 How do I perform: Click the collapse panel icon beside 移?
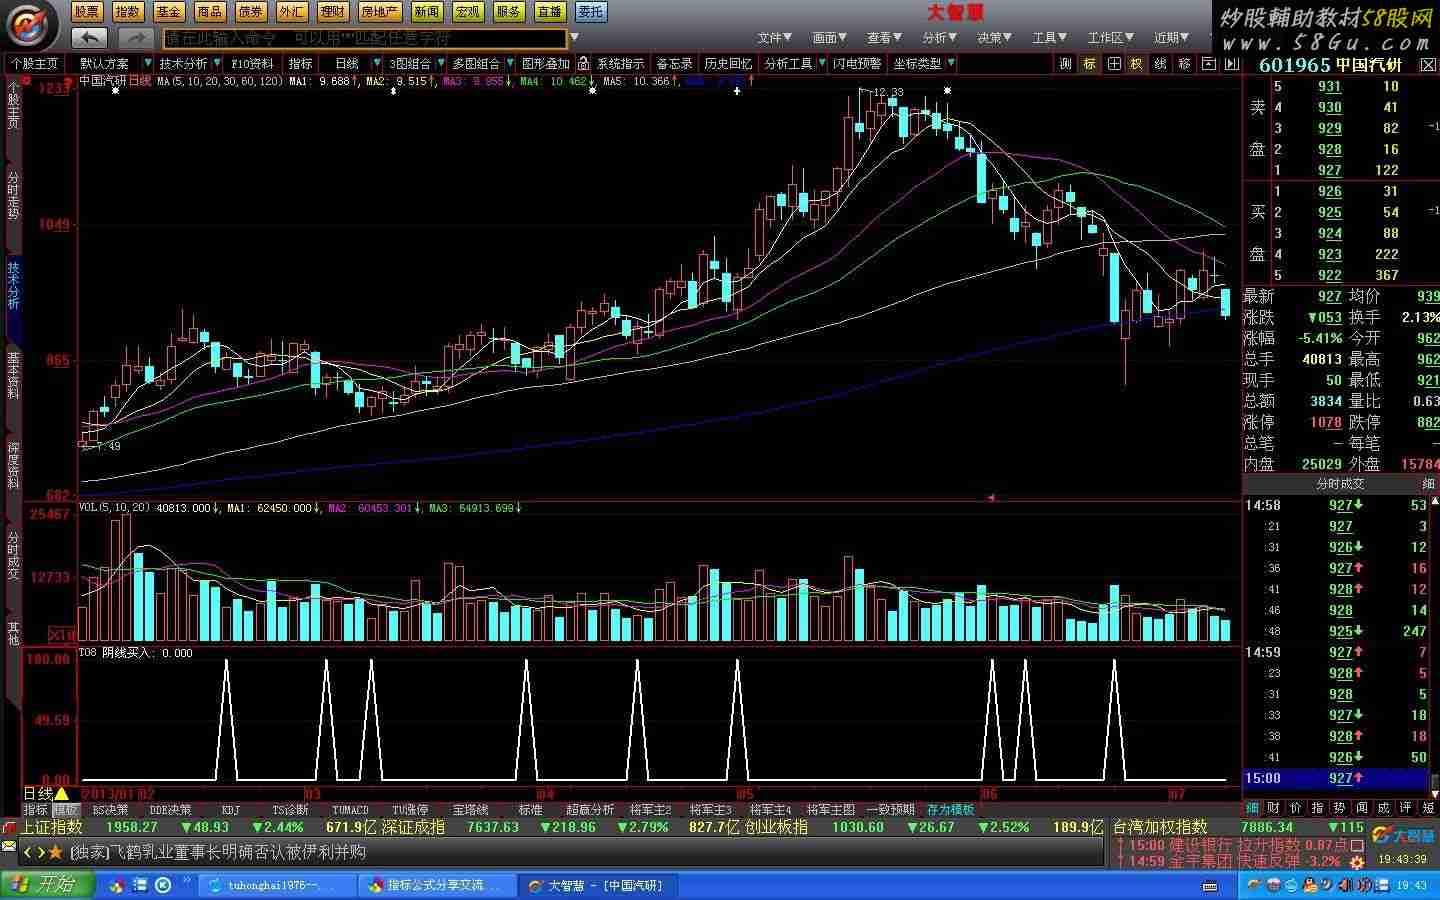click(1208, 63)
